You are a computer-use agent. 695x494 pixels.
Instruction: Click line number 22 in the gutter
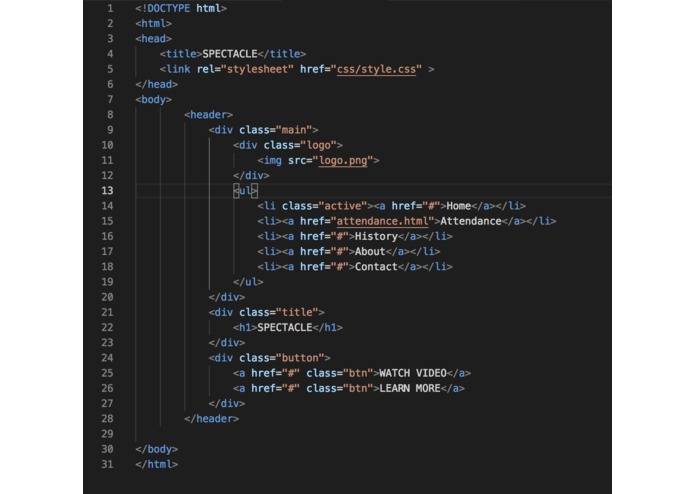click(107, 327)
